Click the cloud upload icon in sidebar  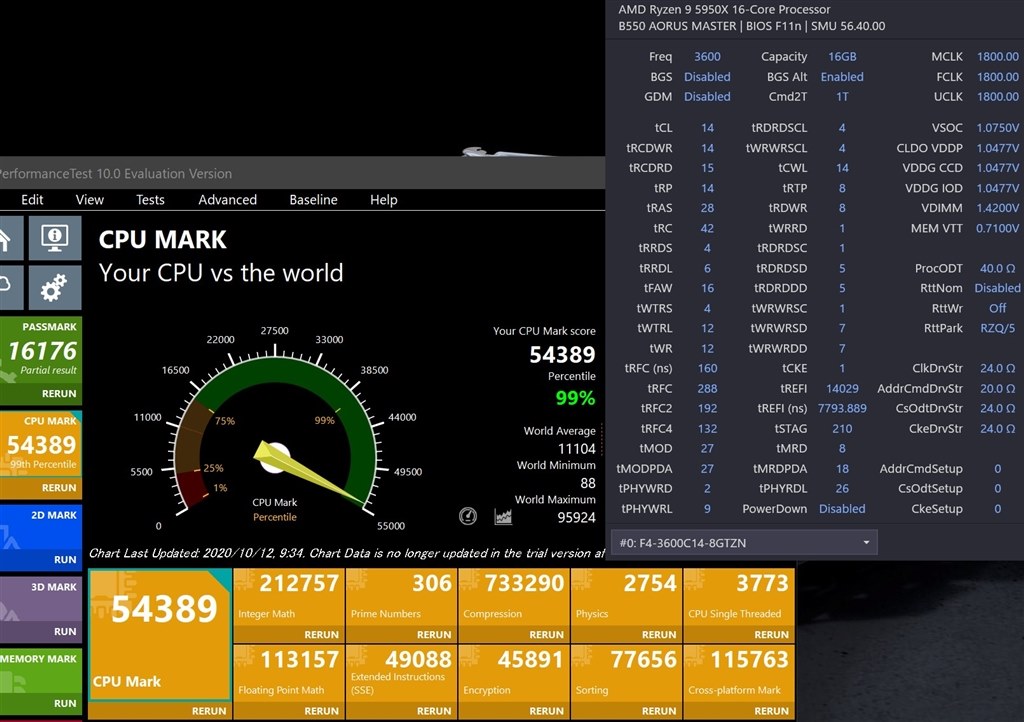(10, 287)
